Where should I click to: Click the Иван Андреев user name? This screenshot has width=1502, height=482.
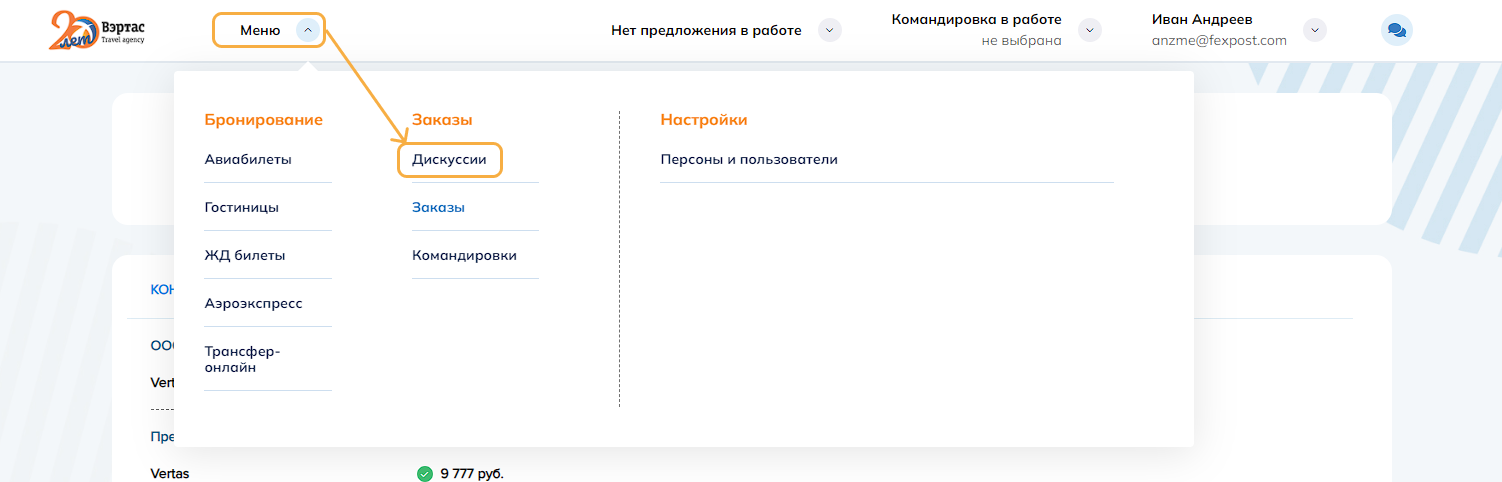tap(1201, 20)
